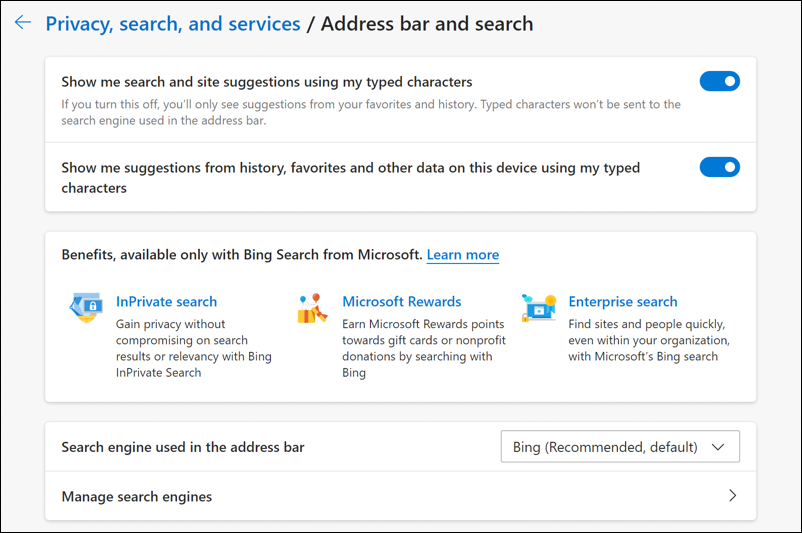This screenshot has width=802, height=533.
Task: Click the Address bar and search heading
Action: point(427,24)
